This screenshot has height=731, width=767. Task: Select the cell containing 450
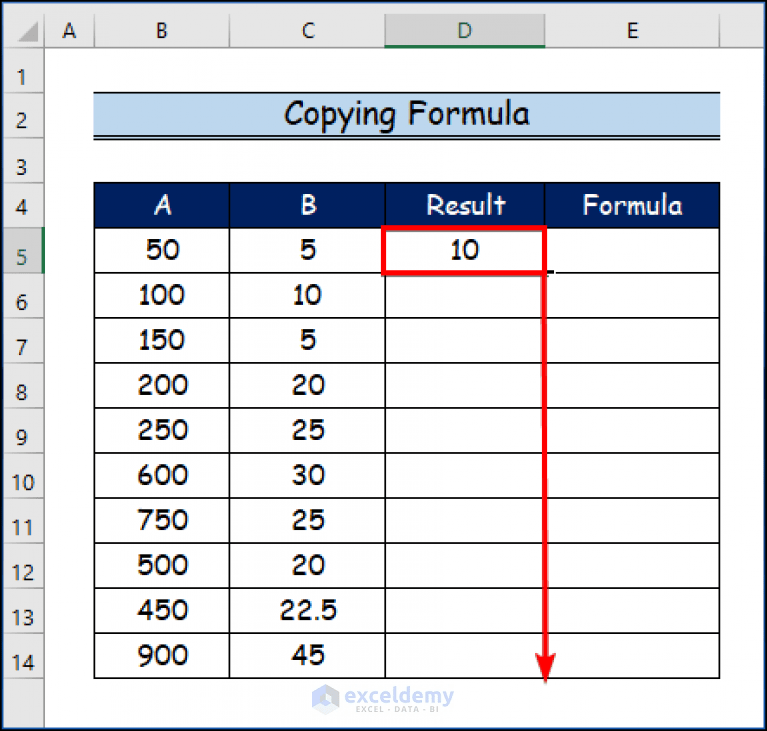point(161,611)
